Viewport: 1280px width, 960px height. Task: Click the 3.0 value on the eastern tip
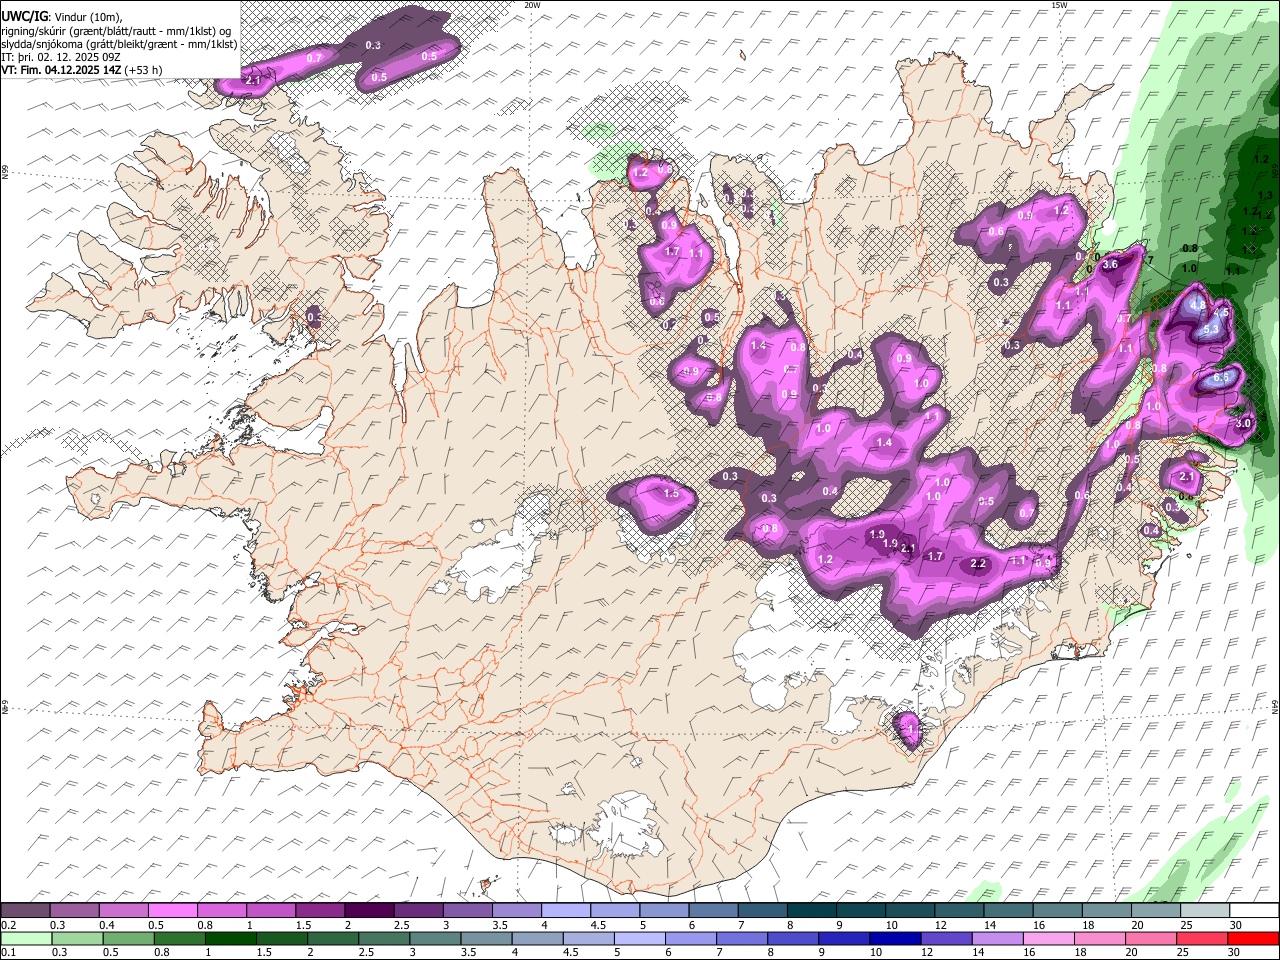[x=1243, y=423]
